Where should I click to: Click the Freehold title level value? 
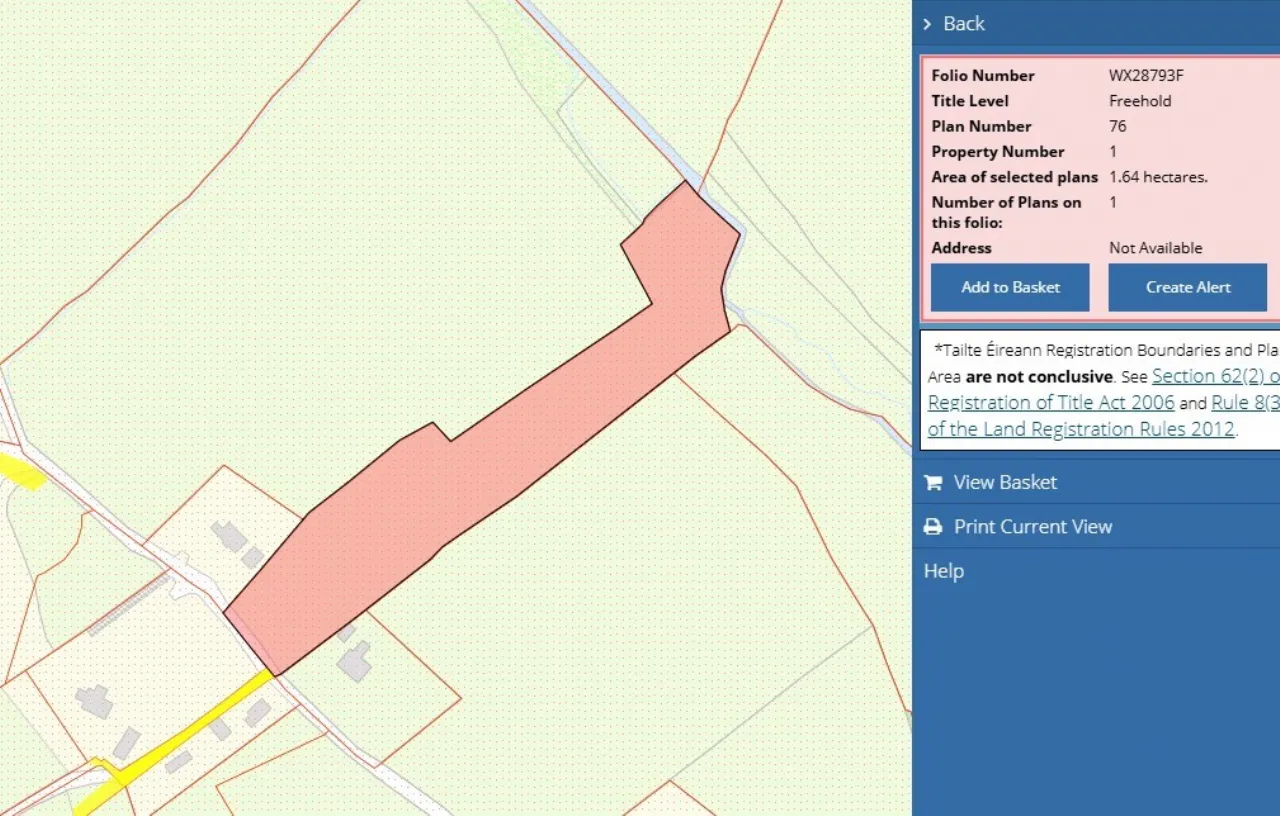[x=1140, y=101]
